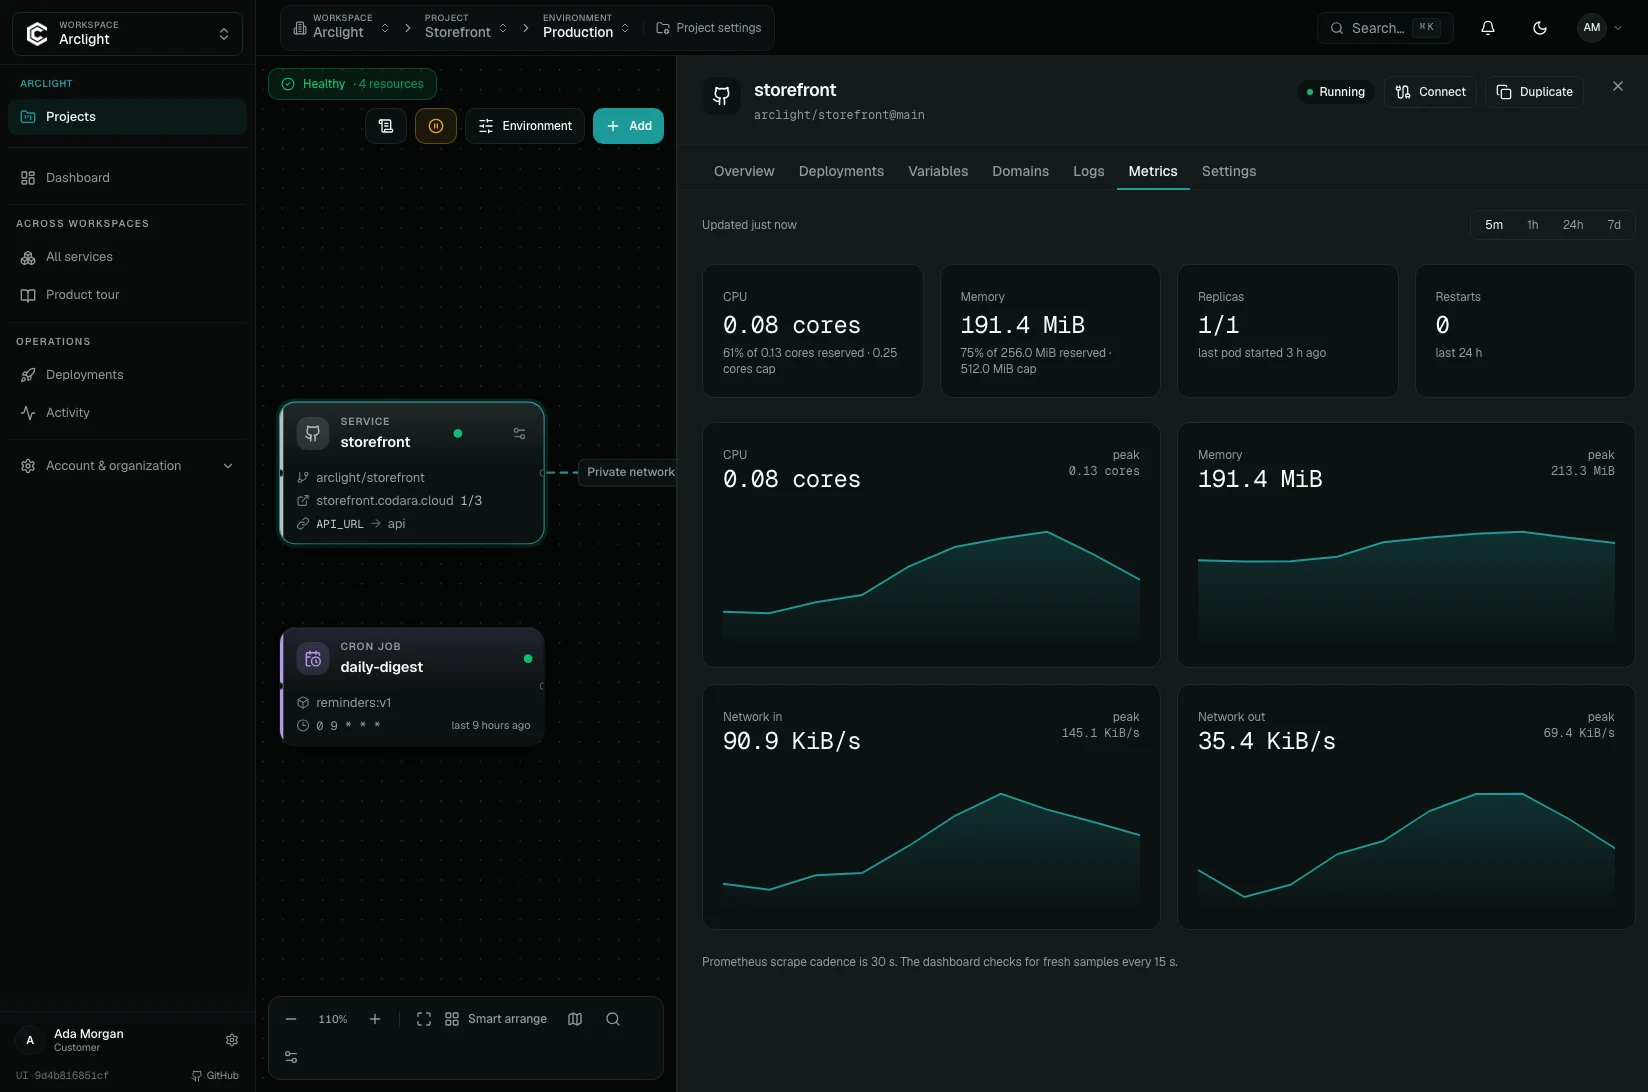Expand Account & organization section

tap(127, 466)
